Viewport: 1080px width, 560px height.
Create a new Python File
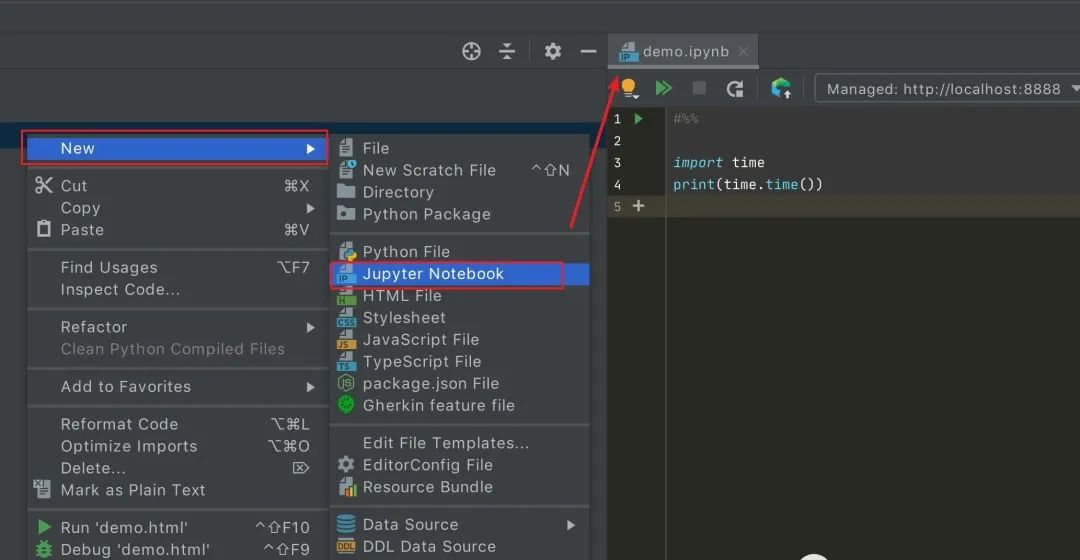tap(459, 252)
